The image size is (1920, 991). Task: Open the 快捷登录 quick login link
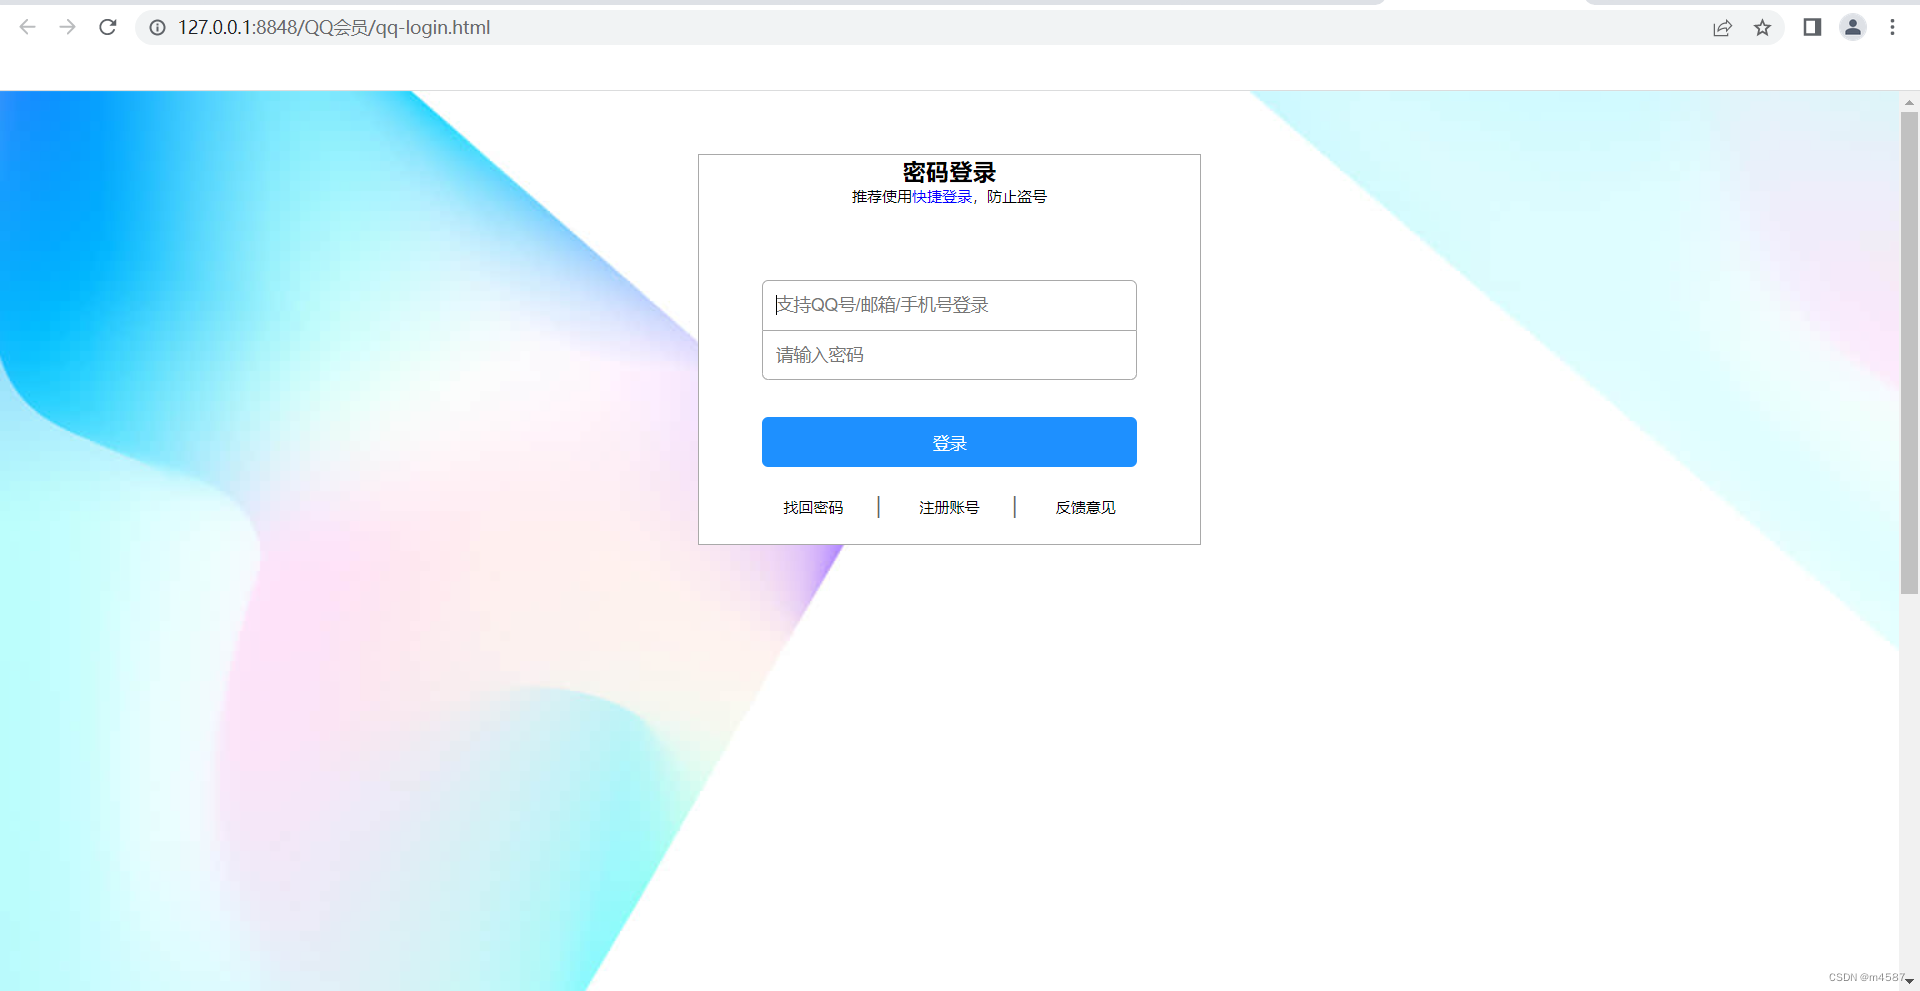pos(940,196)
